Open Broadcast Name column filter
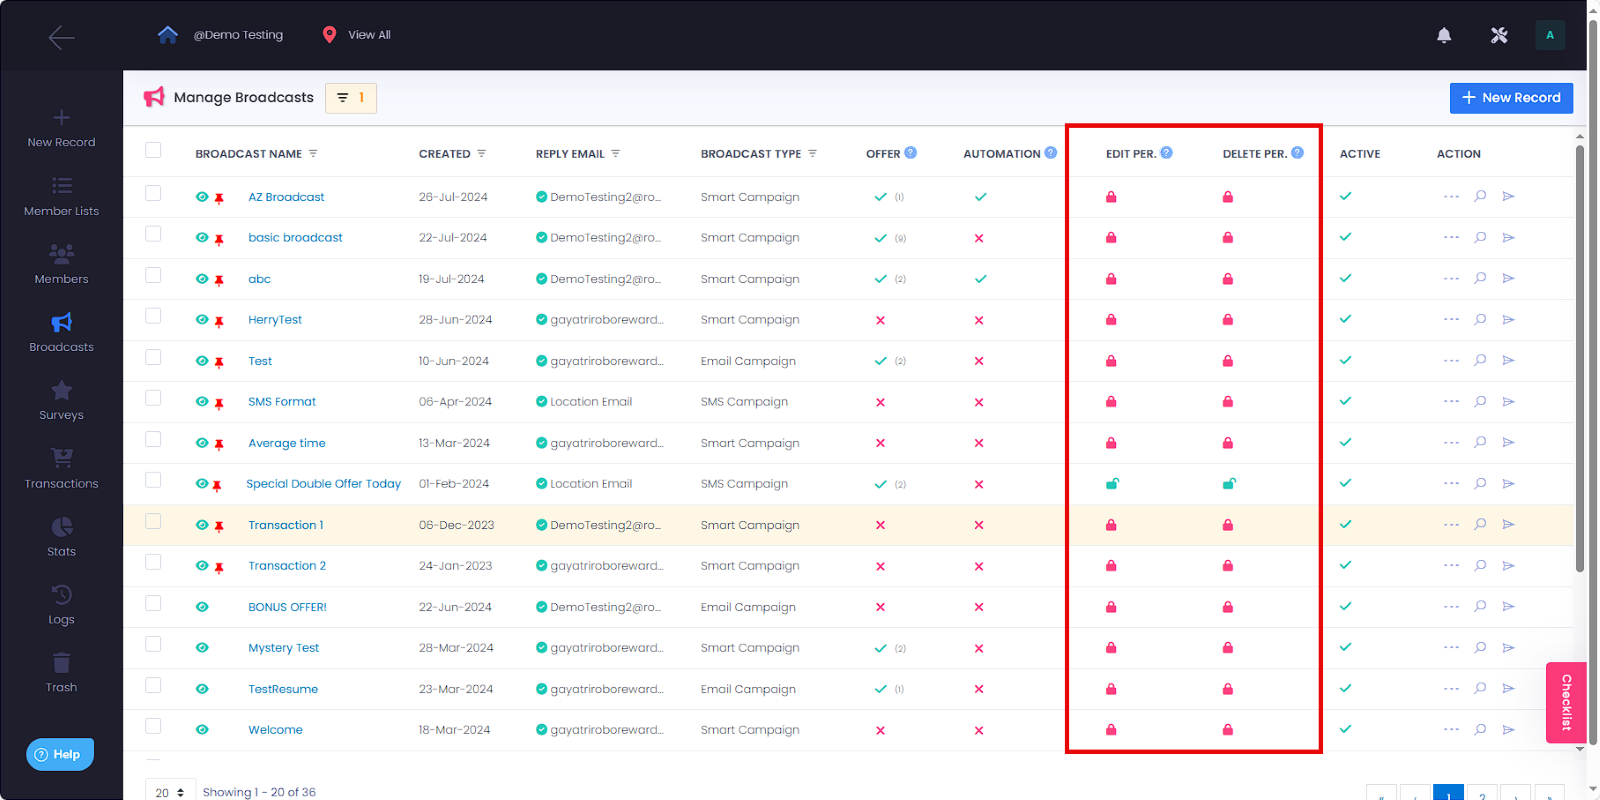Viewport: 1600px width, 800px height. click(x=313, y=154)
